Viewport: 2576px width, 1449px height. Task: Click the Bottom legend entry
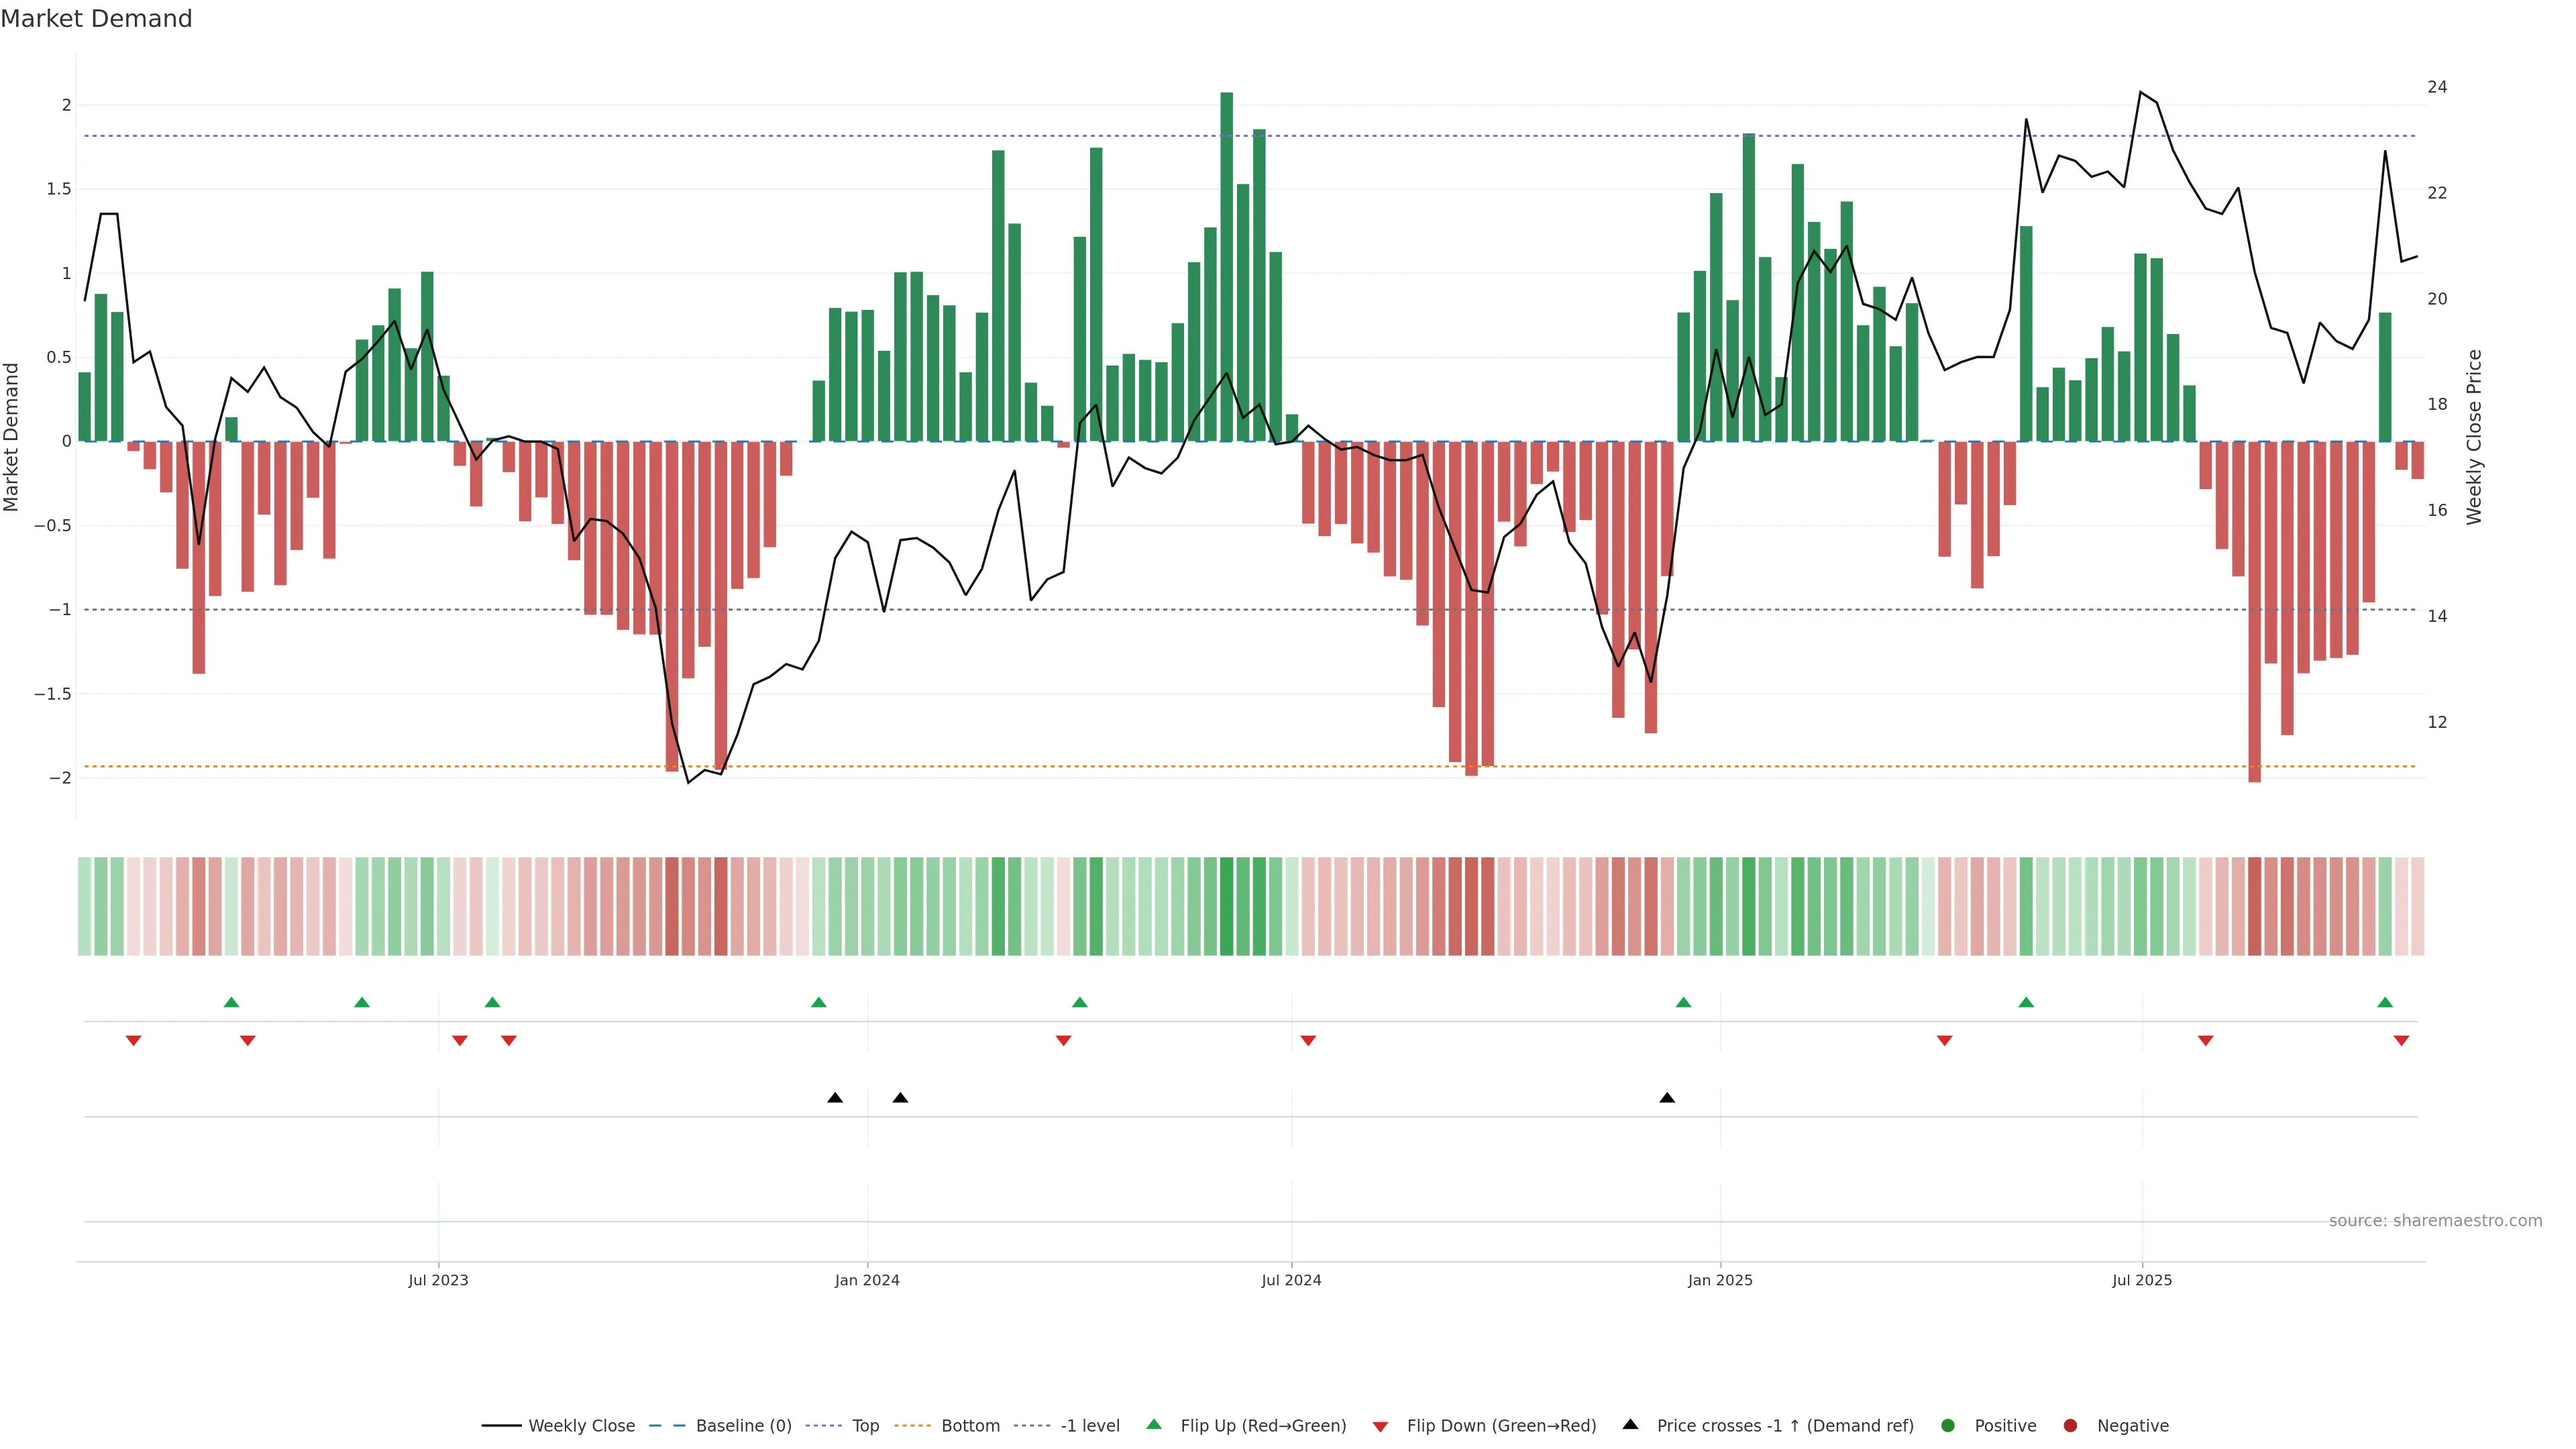click(x=970, y=1425)
